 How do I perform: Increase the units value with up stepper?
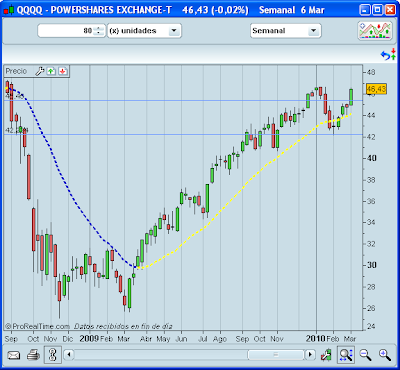(98, 28)
